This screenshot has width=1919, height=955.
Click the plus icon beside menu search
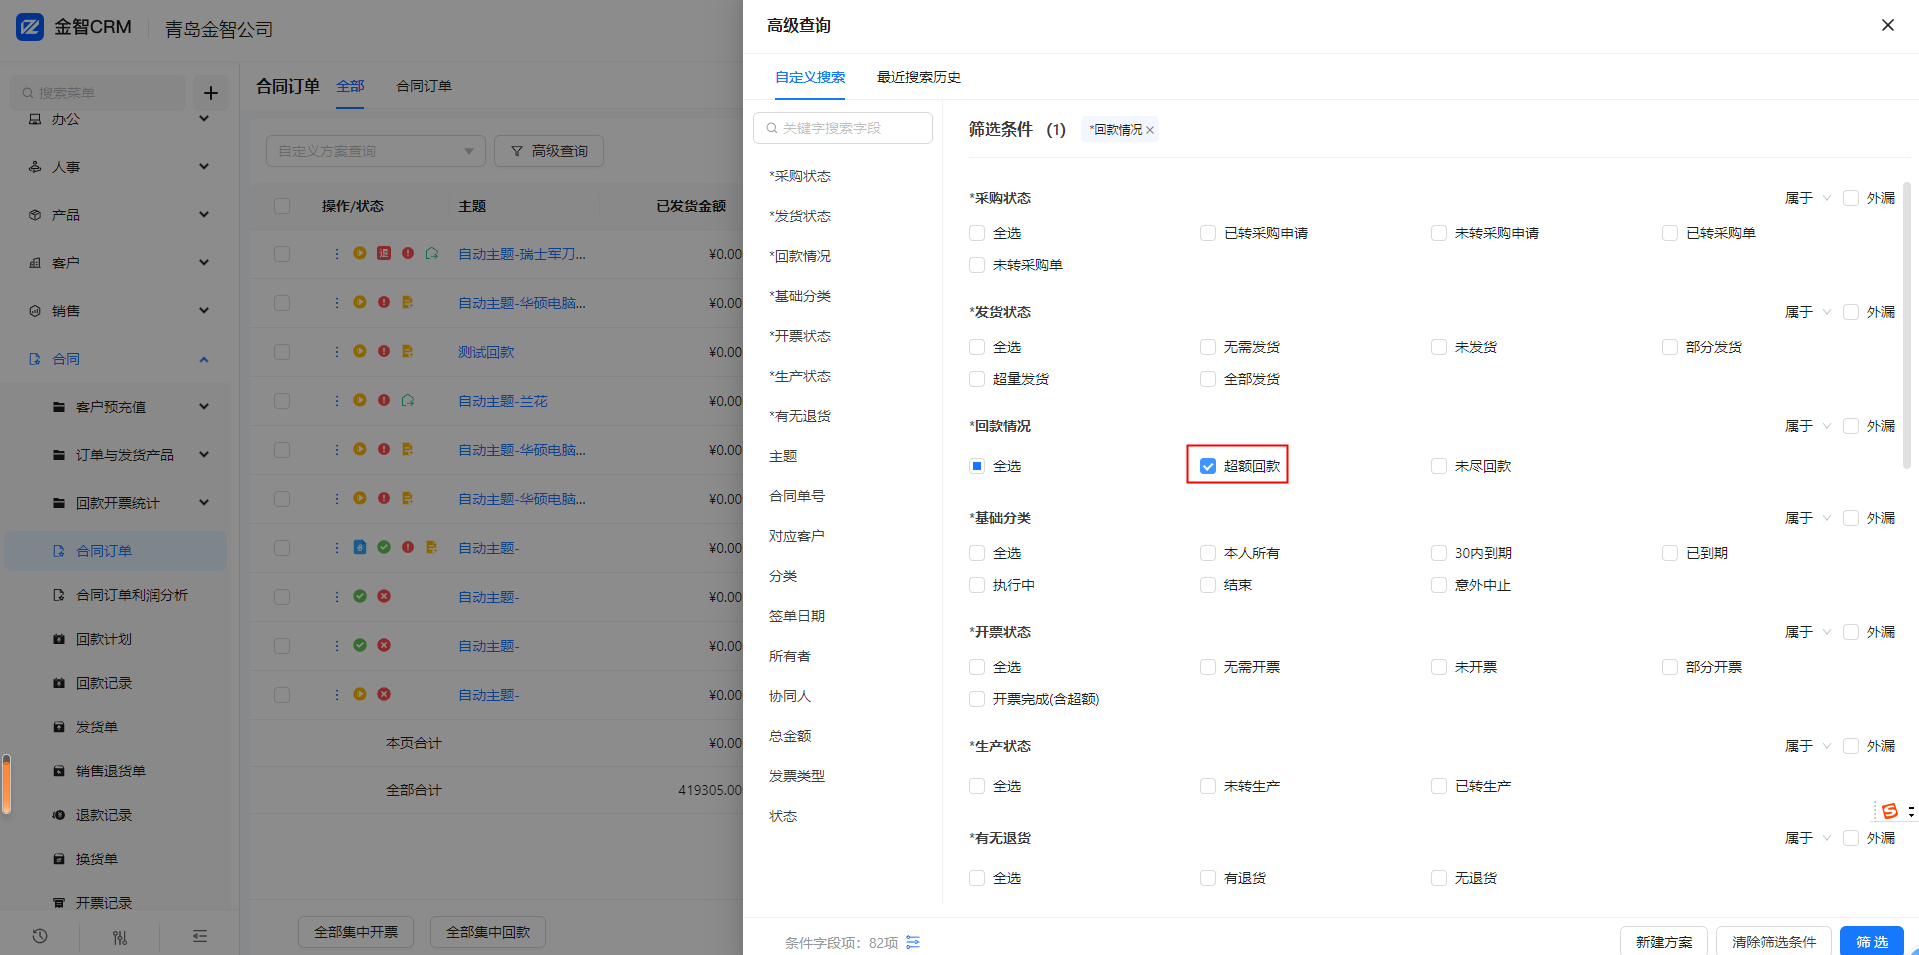[x=211, y=93]
